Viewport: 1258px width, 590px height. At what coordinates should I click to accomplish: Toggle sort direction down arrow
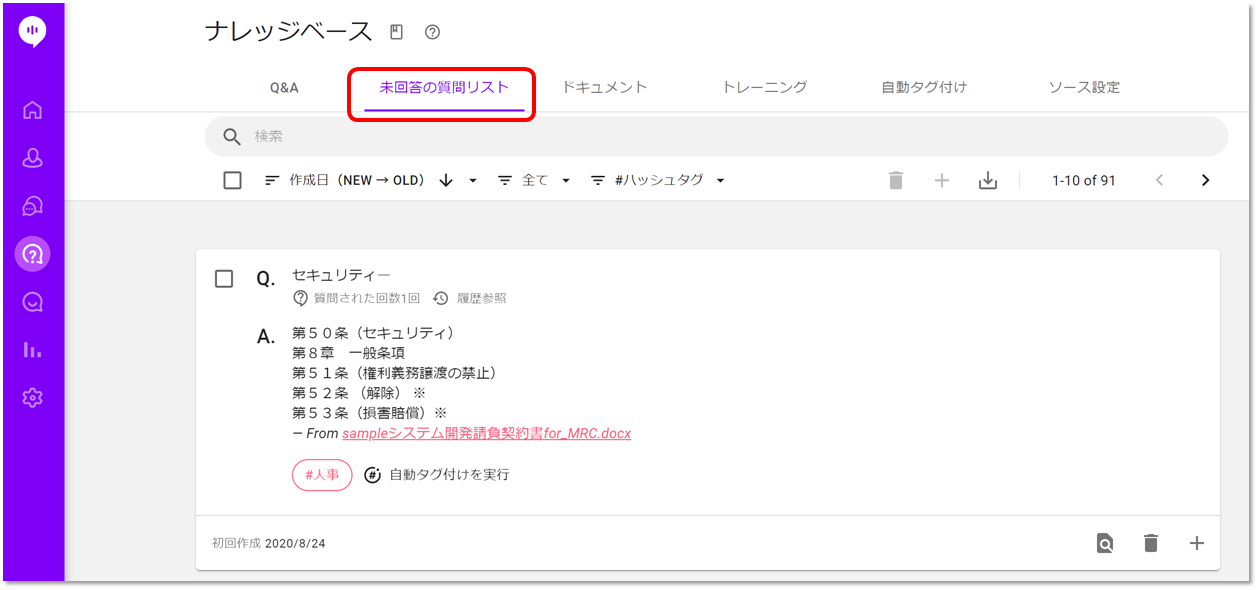pyautogui.click(x=446, y=181)
